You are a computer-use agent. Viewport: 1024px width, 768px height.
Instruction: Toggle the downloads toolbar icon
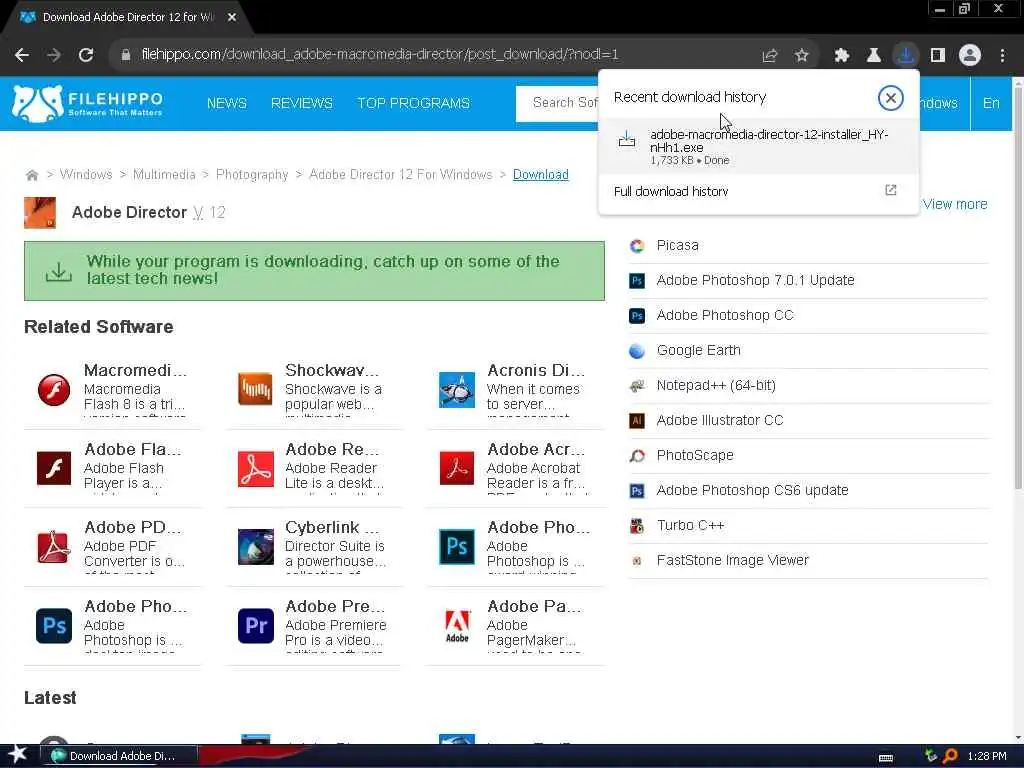tap(906, 55)
